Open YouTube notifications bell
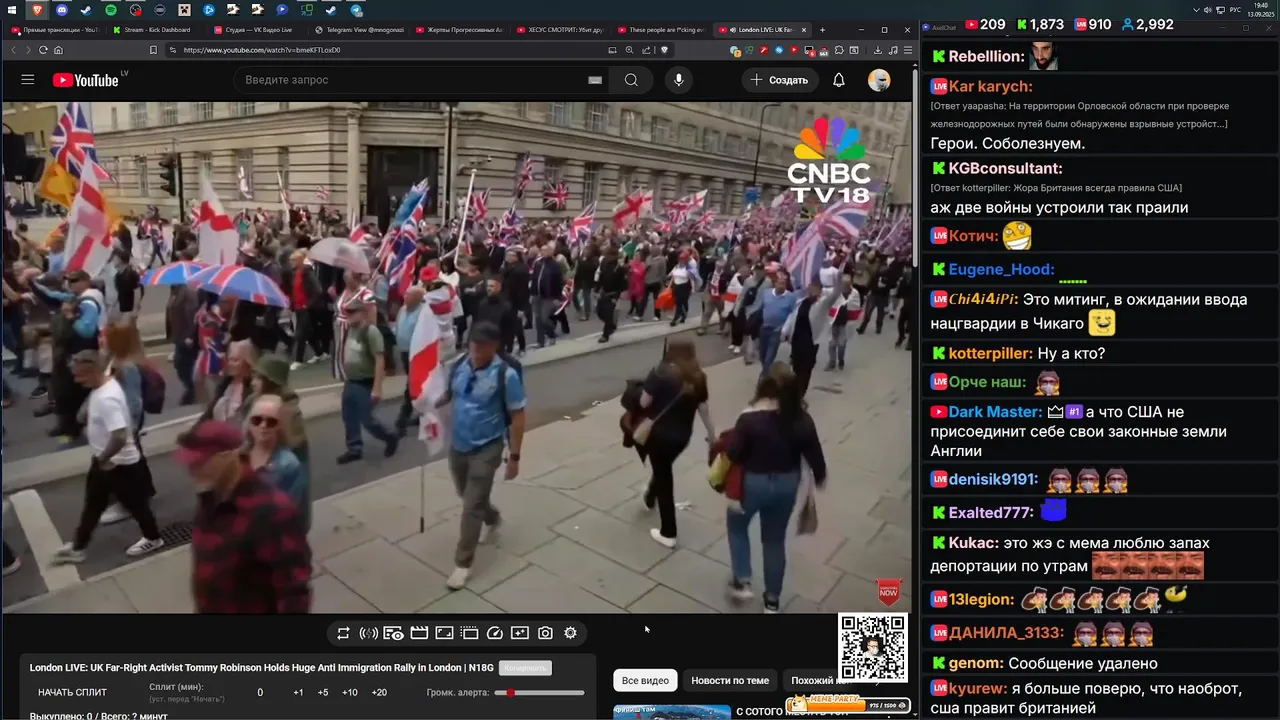 [839, 80]
